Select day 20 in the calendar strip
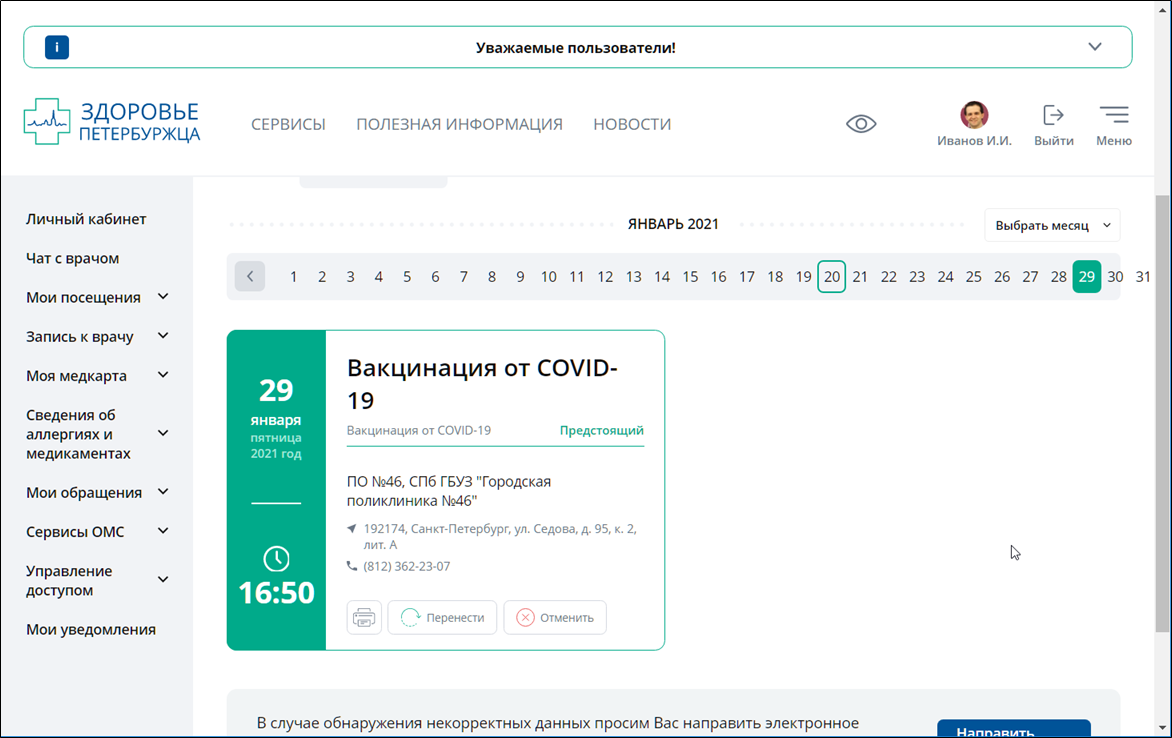The image size is (1172, 738). click(831, 277)
